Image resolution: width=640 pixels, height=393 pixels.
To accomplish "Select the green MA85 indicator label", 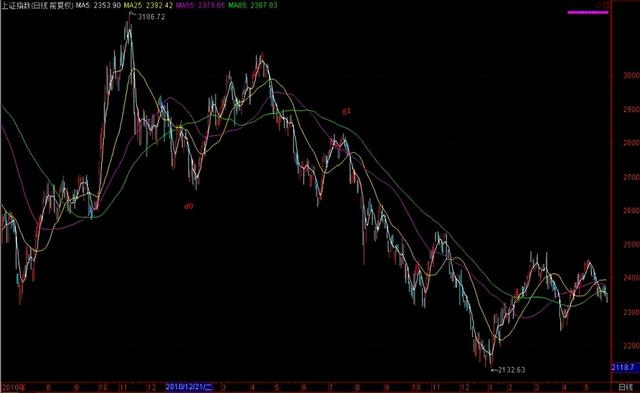I will coord(253,5).
